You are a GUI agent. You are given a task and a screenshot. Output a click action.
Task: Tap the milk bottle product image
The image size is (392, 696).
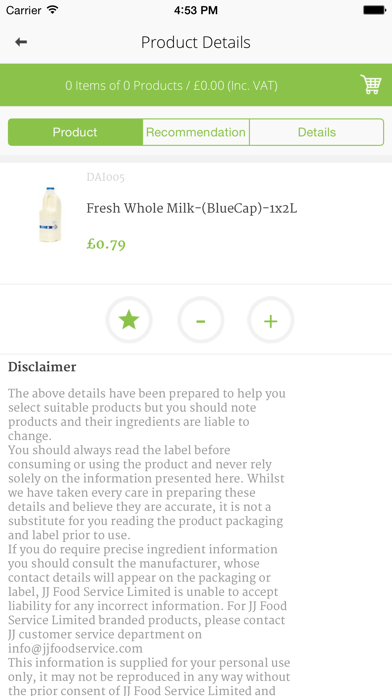coord(50,215)
